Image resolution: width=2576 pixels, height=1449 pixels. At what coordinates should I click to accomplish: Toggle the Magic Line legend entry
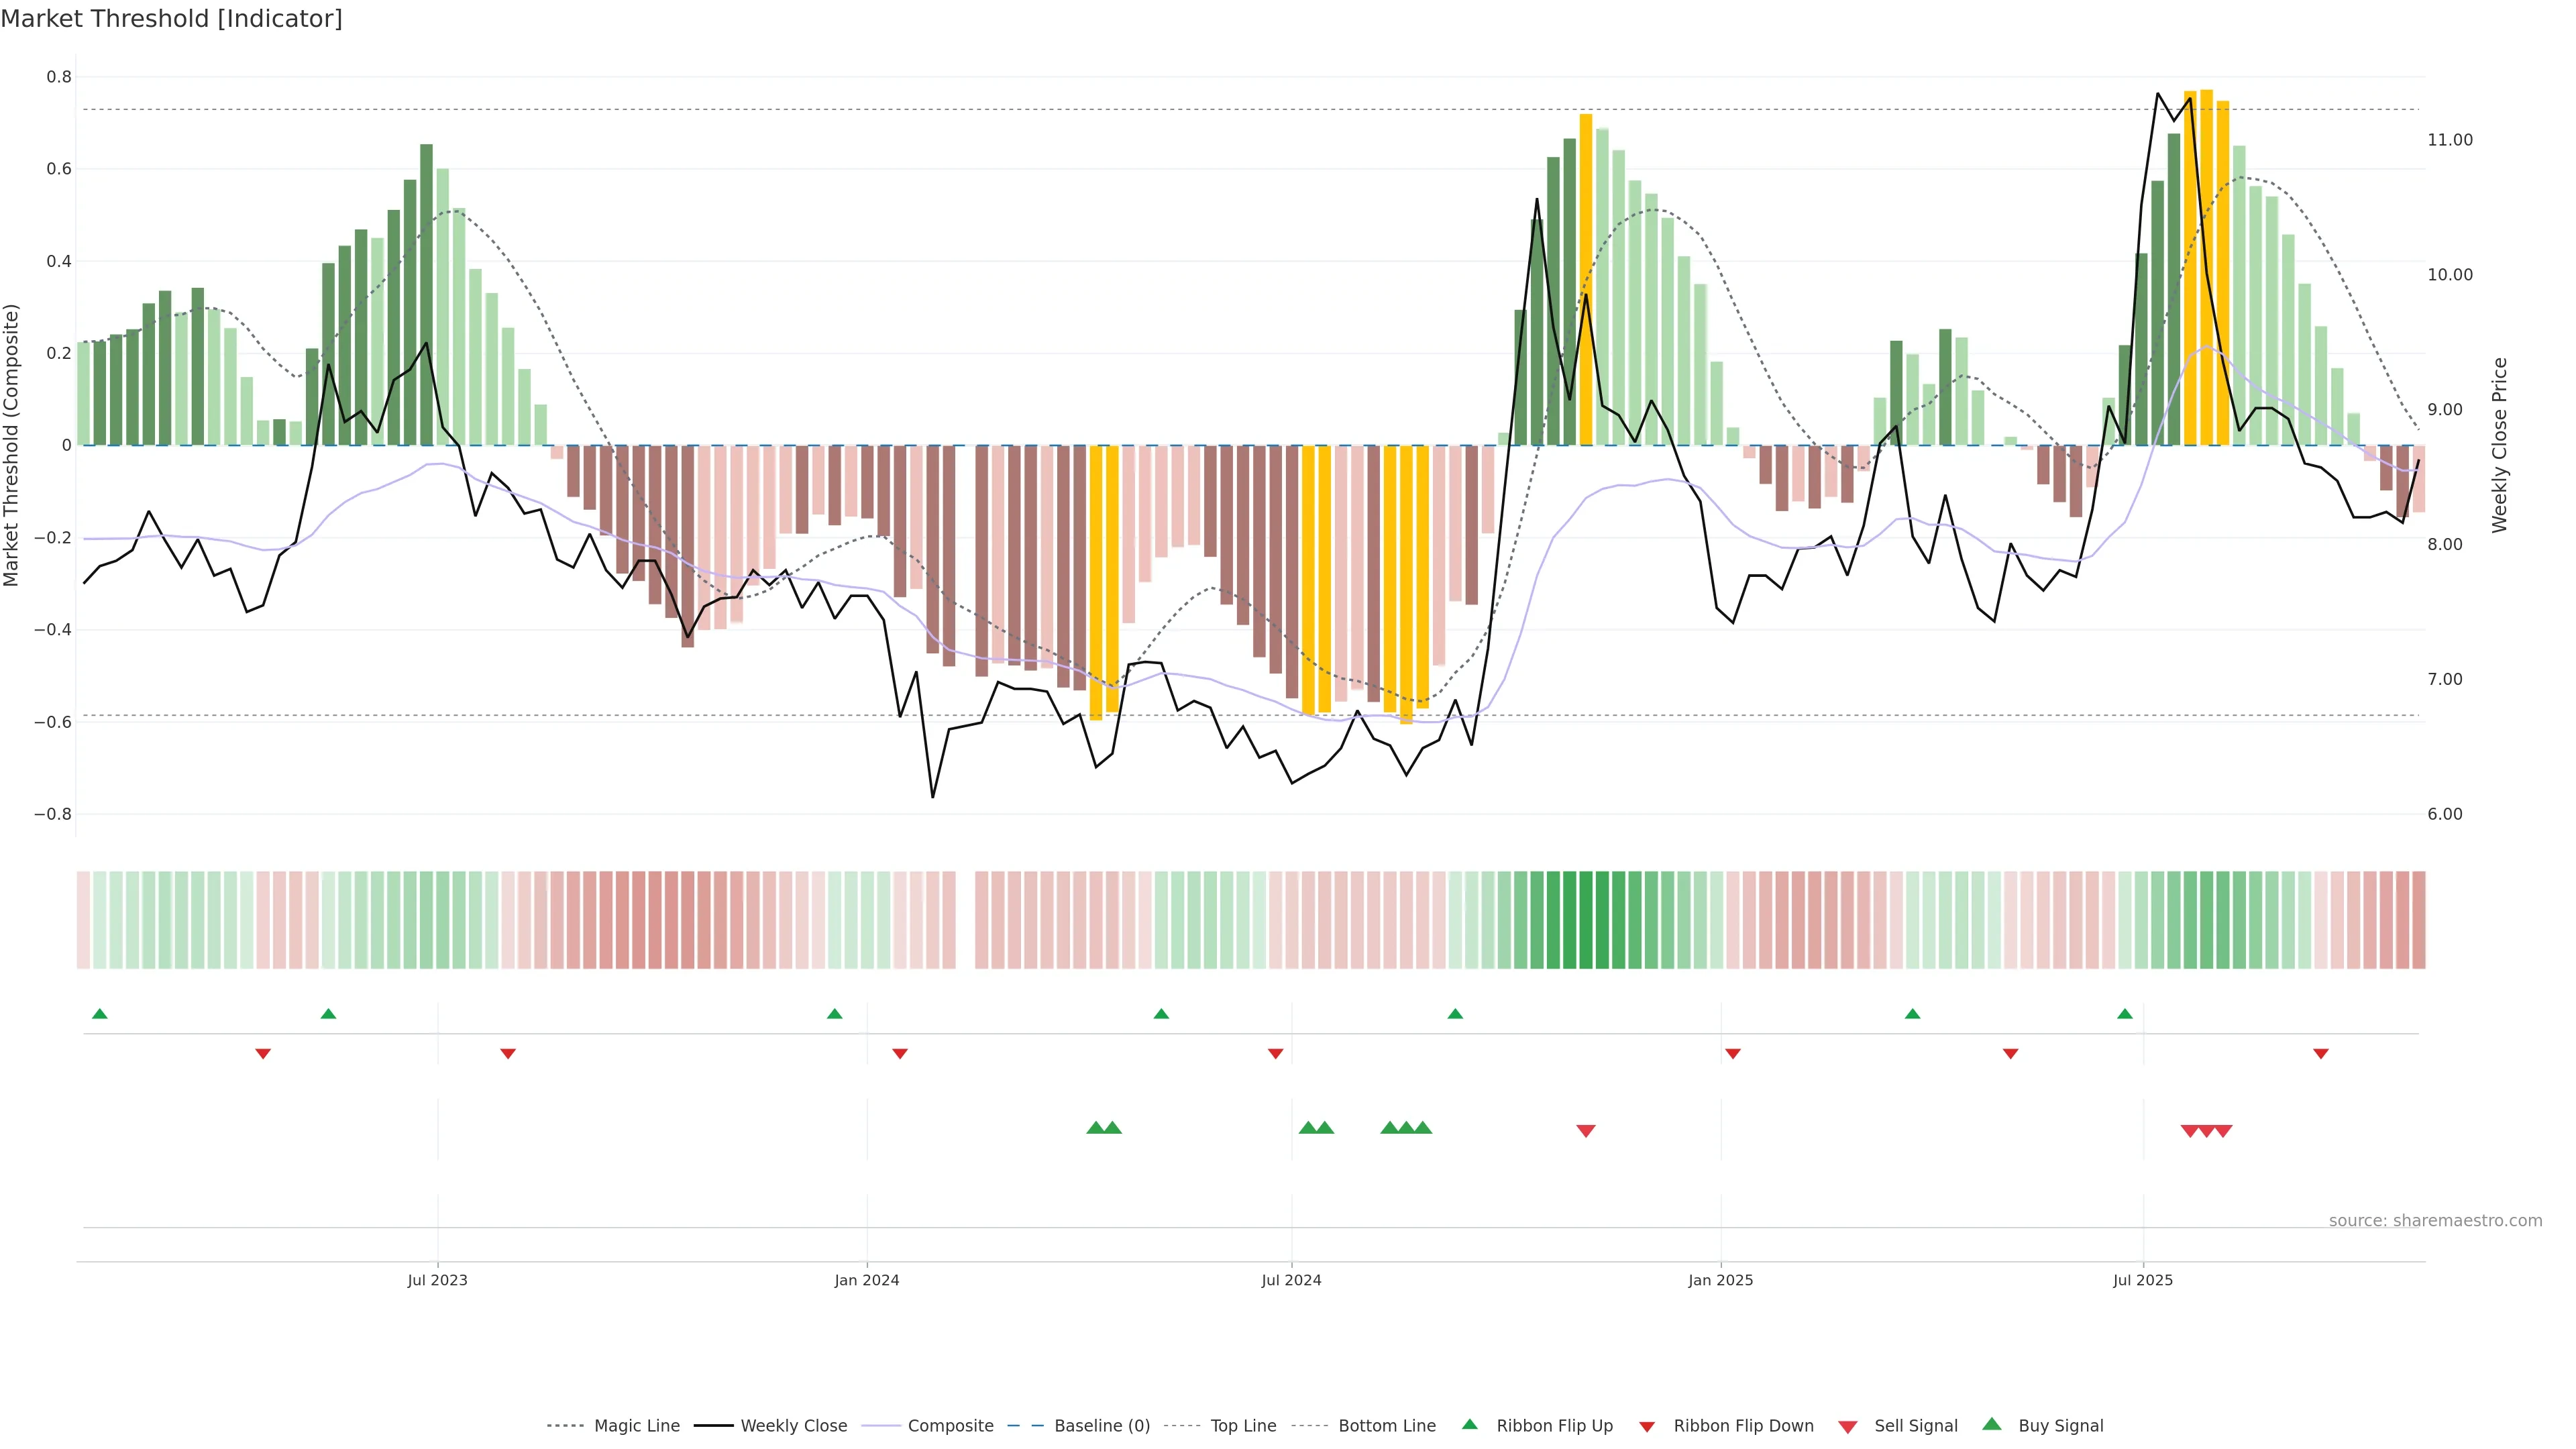click(636, 1426)
